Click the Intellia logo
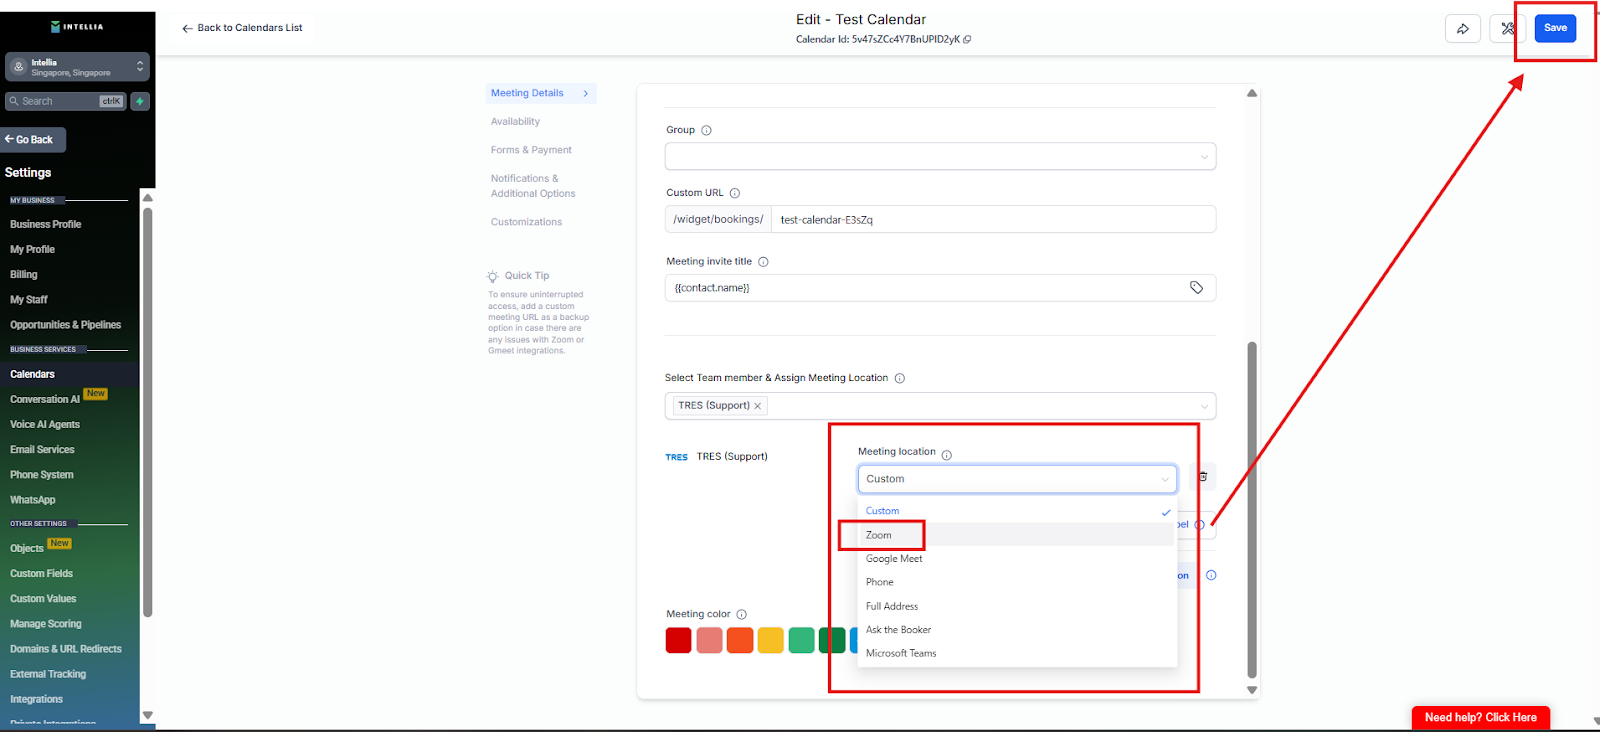This screenshot has height=732, width=1600. [77, 27]
